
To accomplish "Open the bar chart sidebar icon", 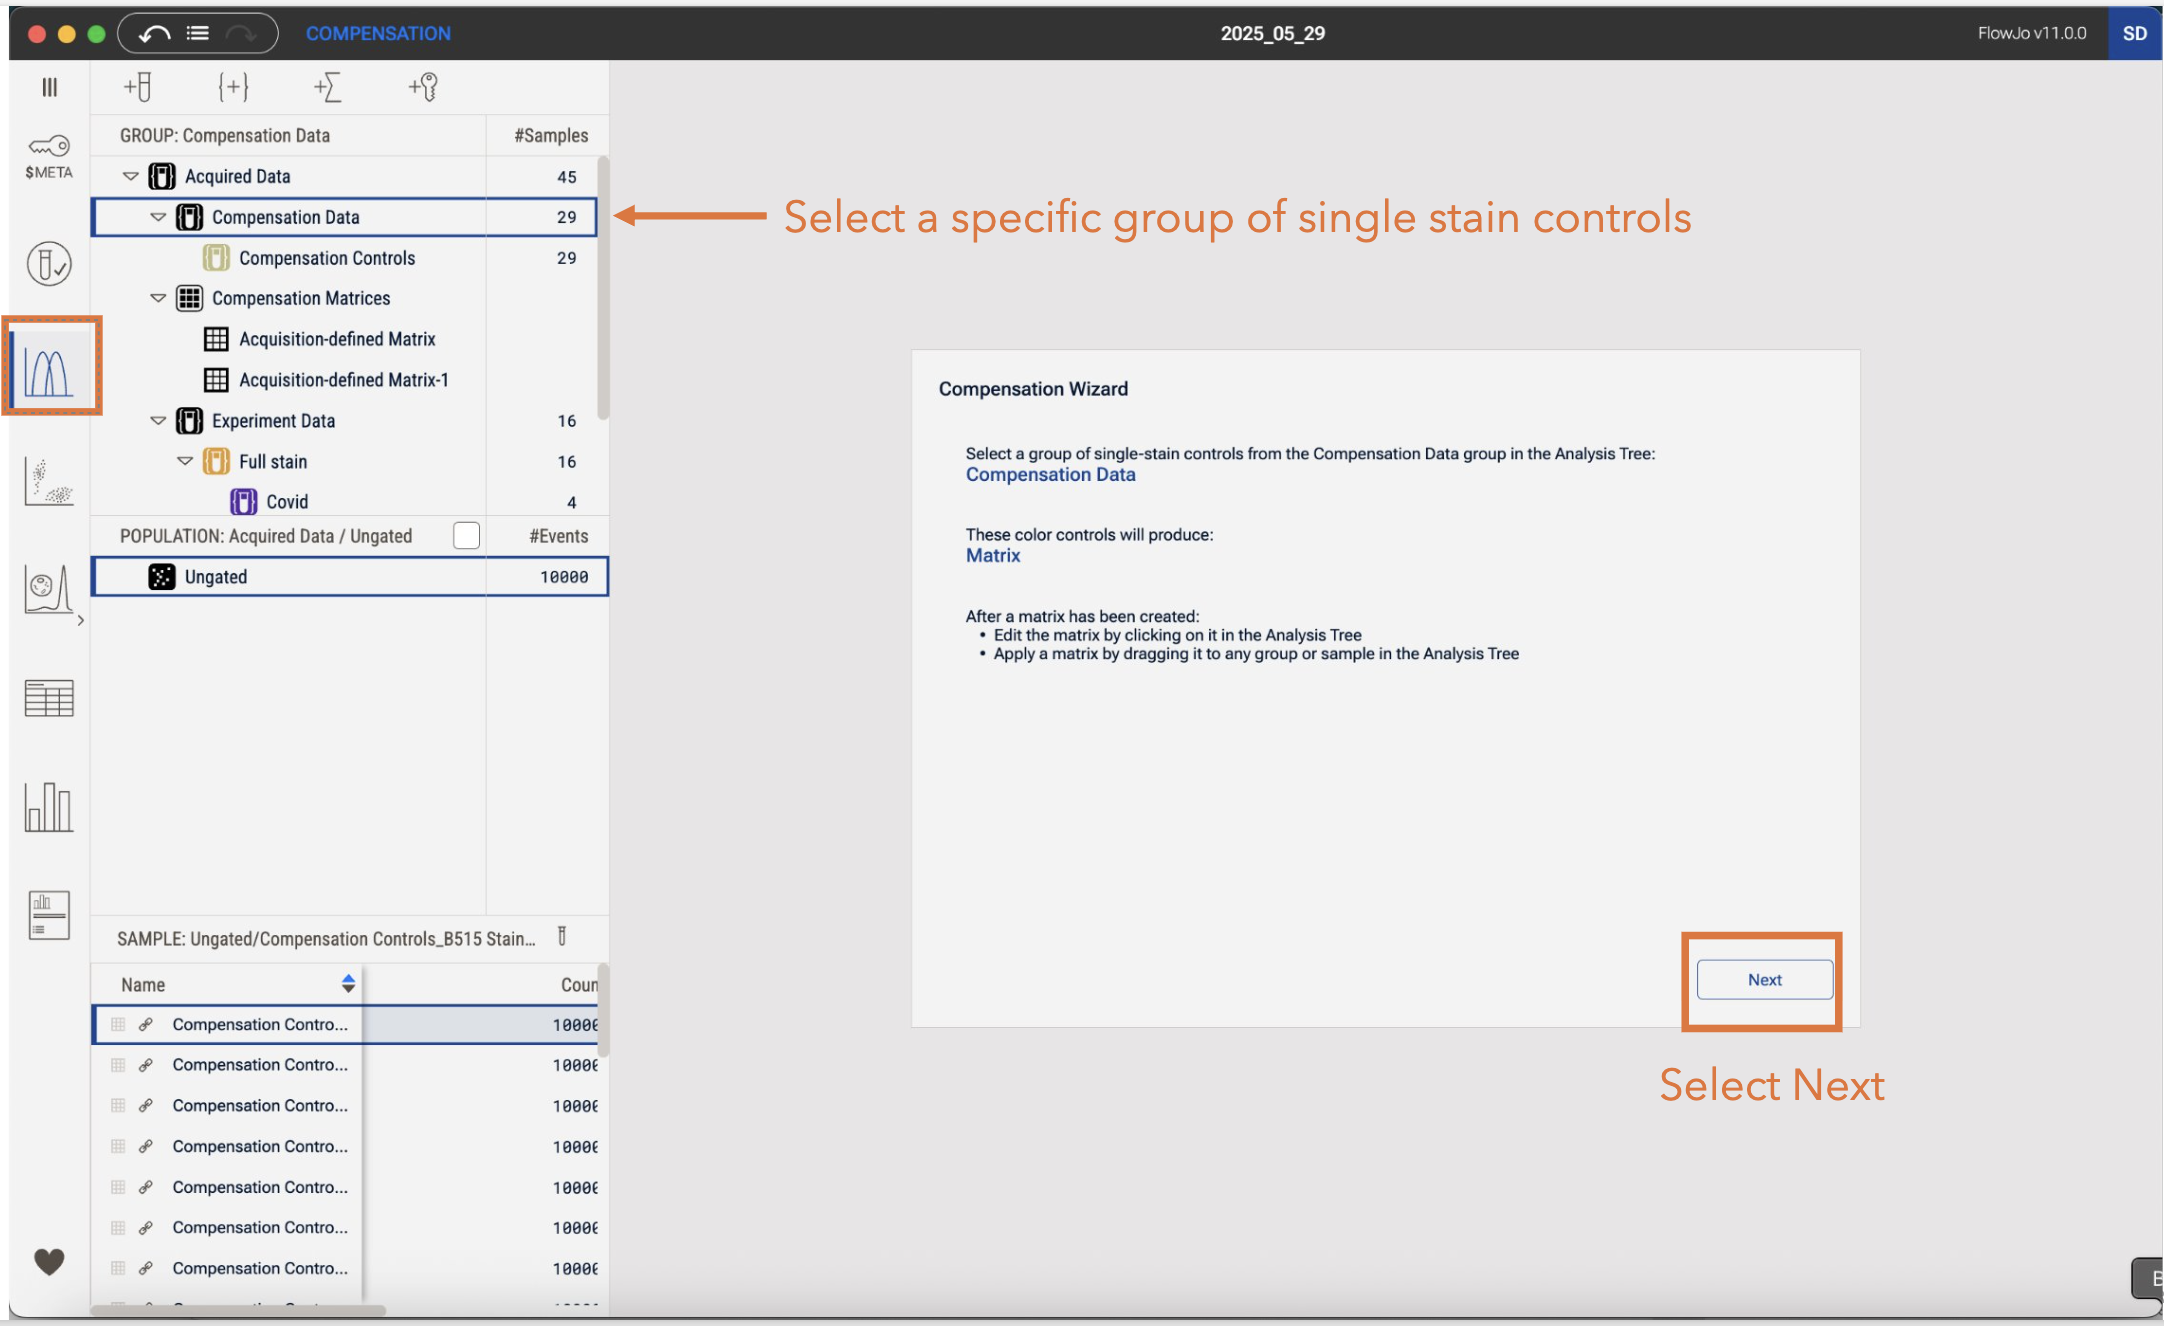I will pos(49,806).
